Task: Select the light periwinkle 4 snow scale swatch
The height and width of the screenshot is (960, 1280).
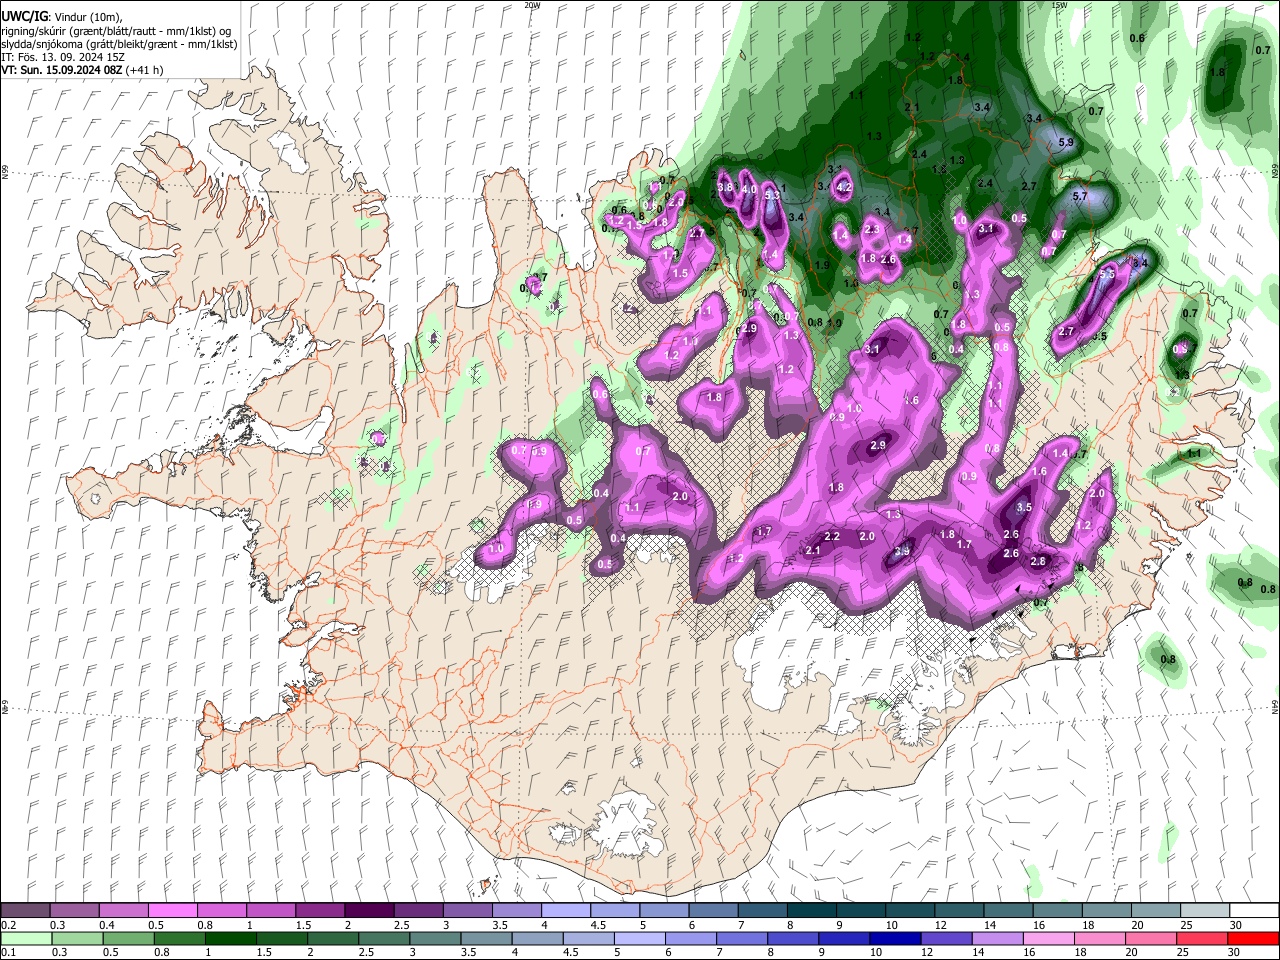Action: pyautogui.click(x=566, y=911)
